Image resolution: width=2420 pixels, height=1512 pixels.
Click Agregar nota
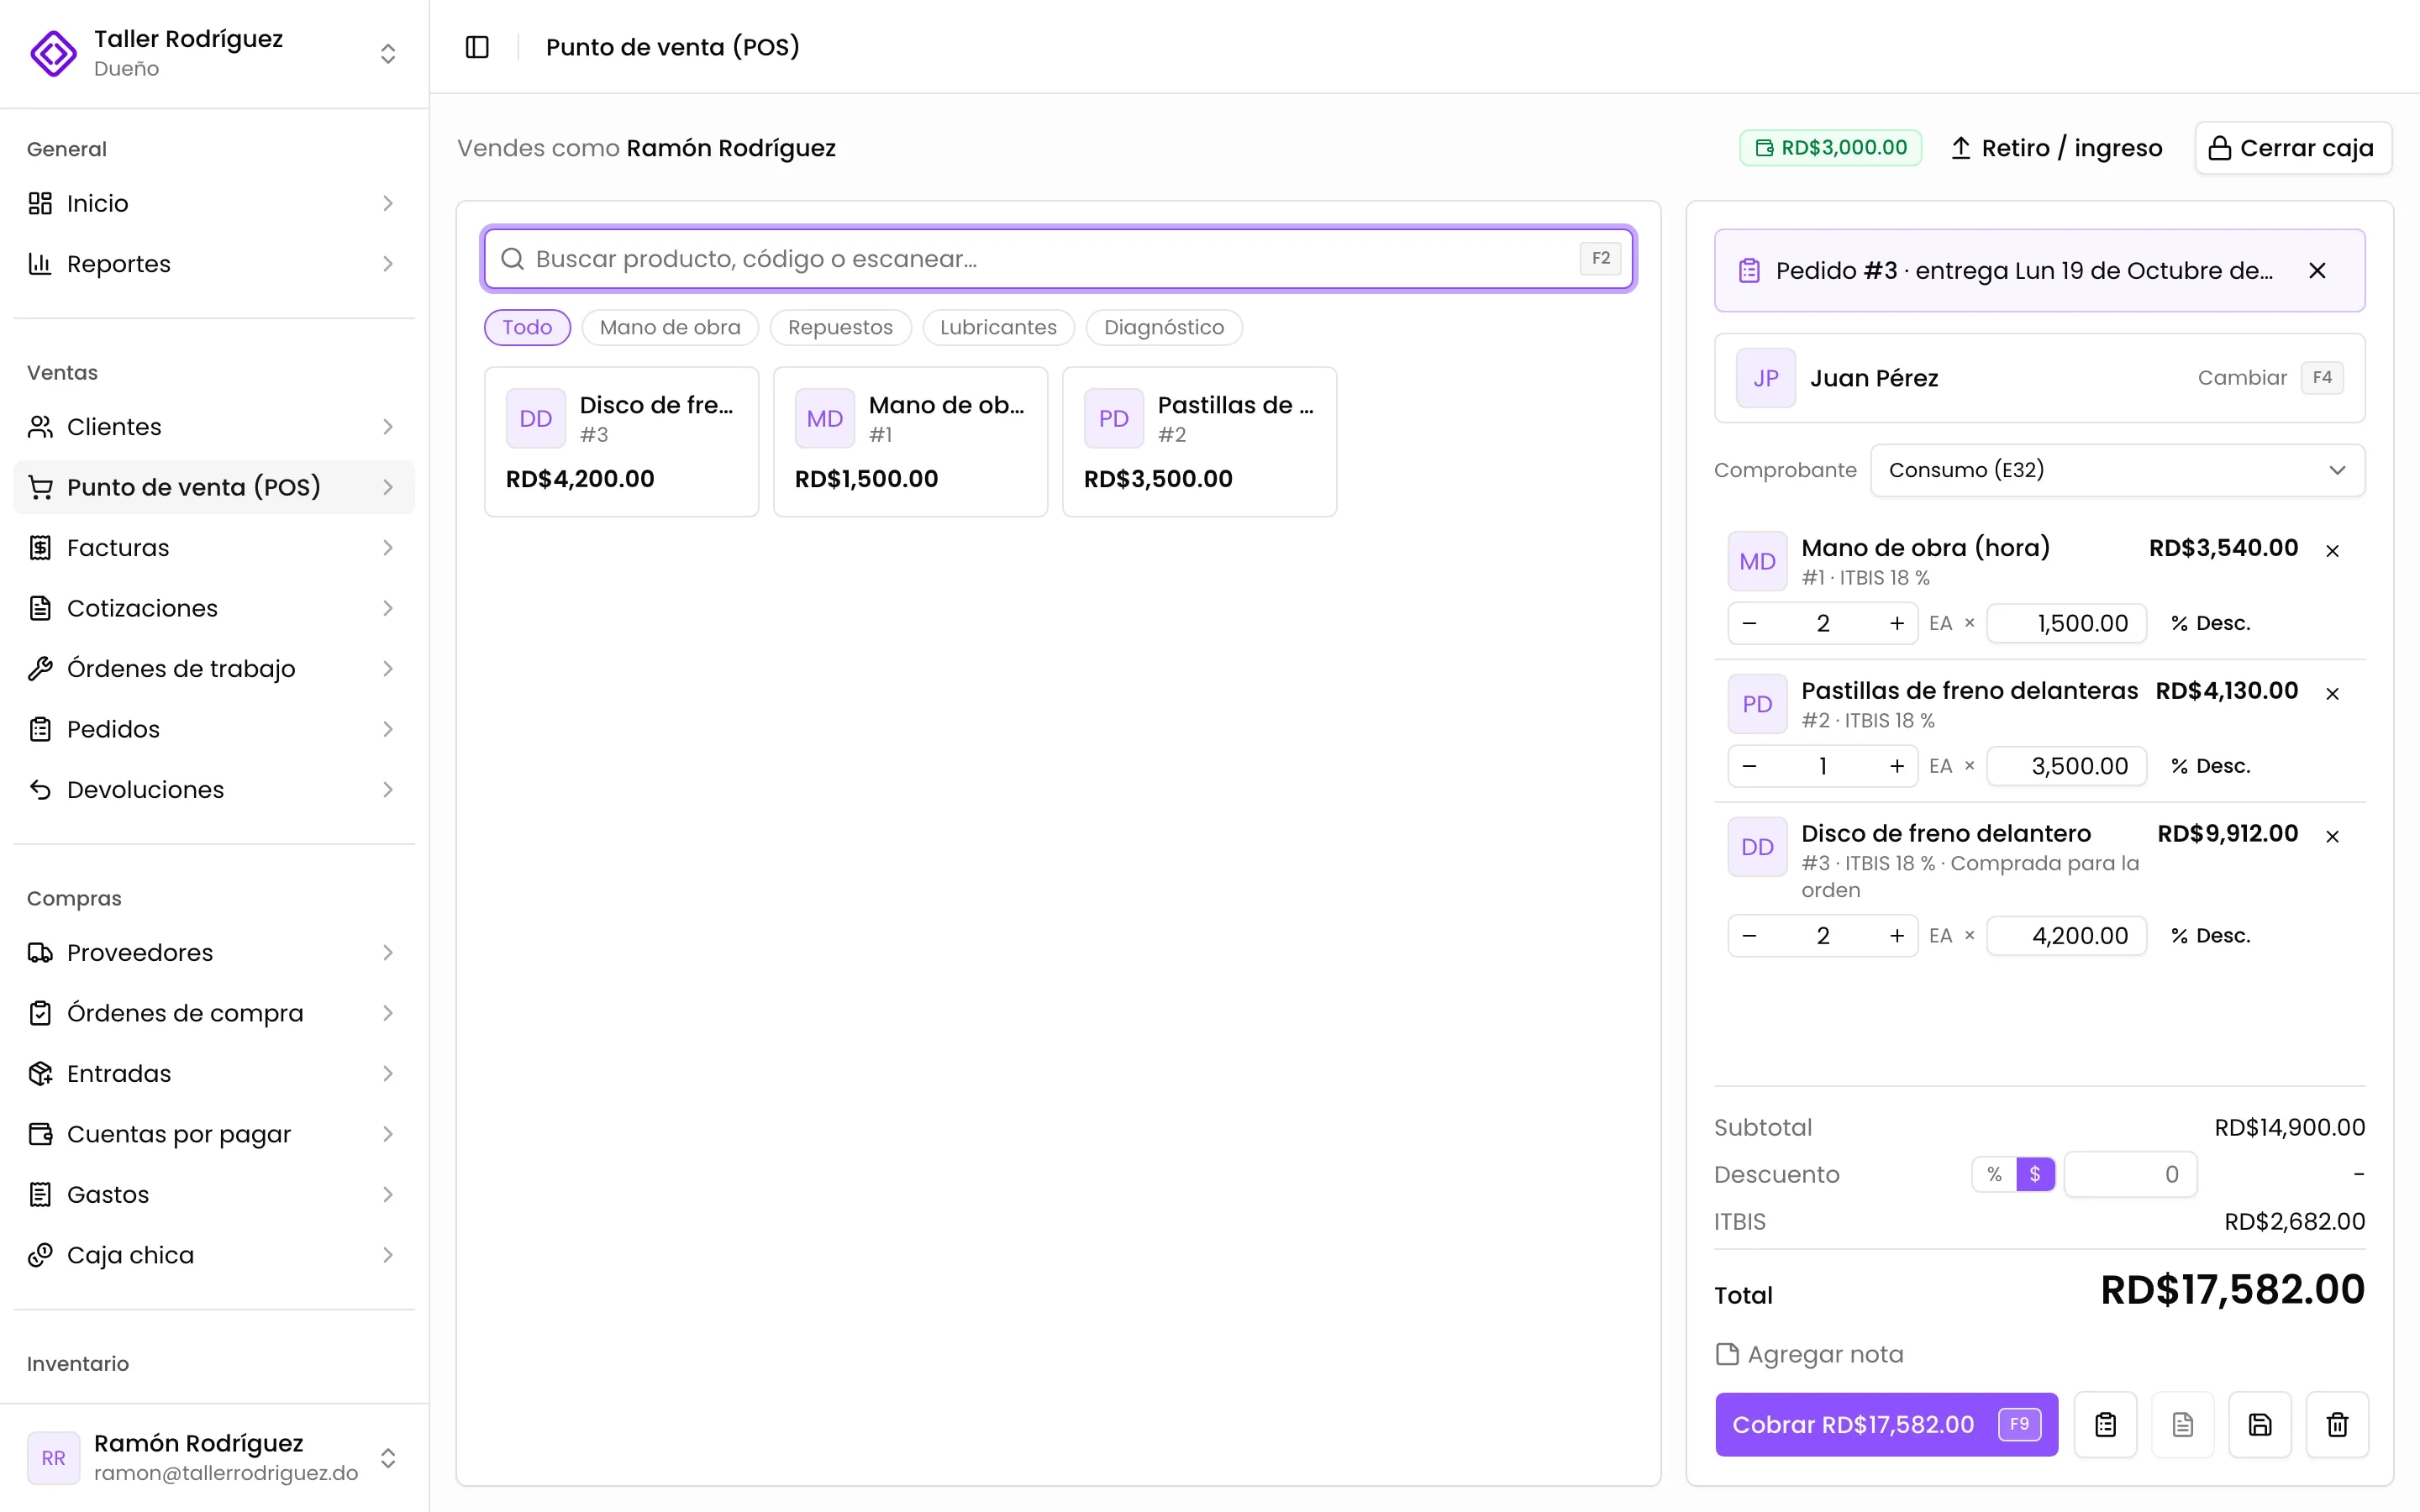click(1809, 1354)
